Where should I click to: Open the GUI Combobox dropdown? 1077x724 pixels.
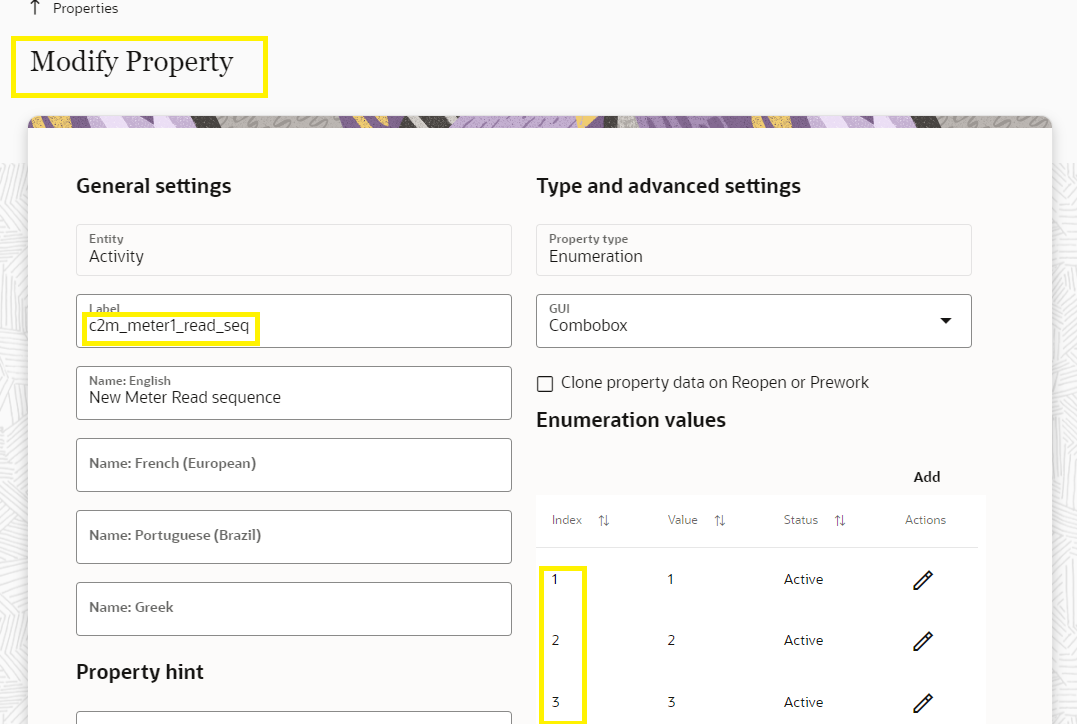(x=753, y=321)
